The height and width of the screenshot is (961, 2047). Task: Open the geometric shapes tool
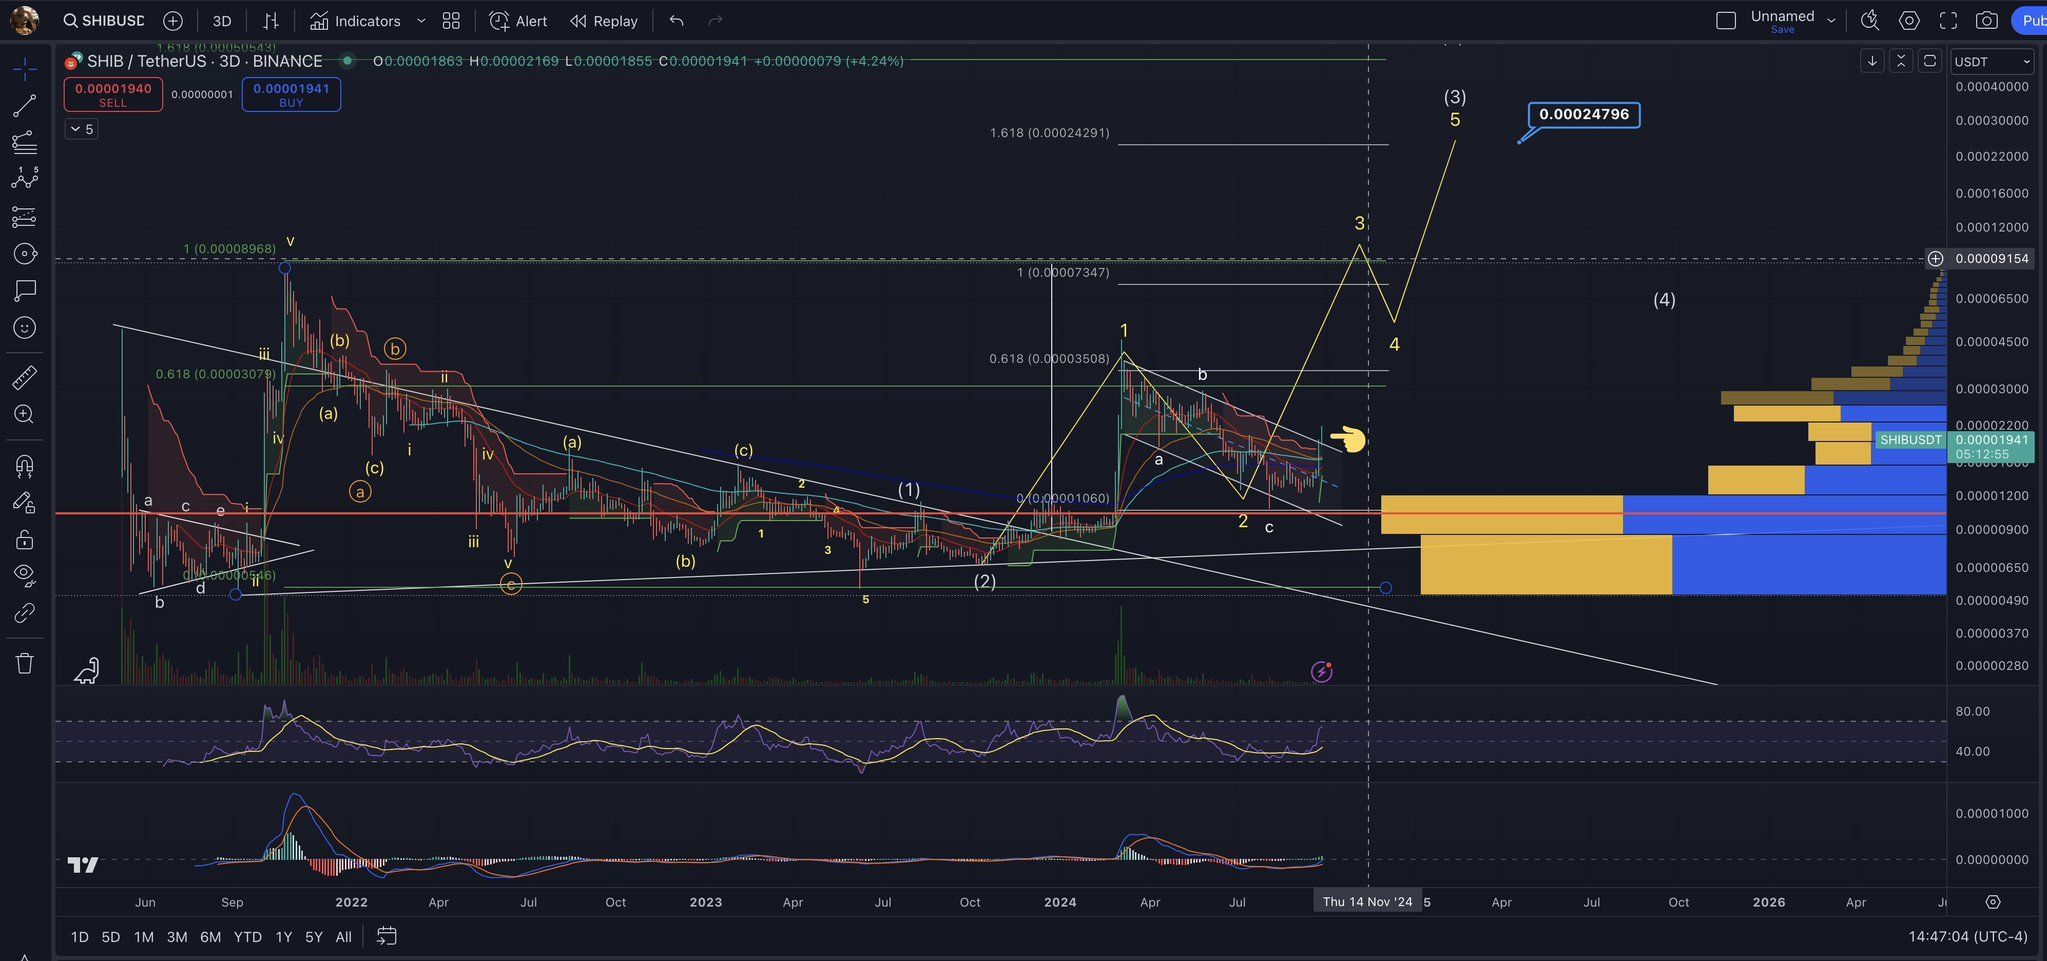pos(25,253)
